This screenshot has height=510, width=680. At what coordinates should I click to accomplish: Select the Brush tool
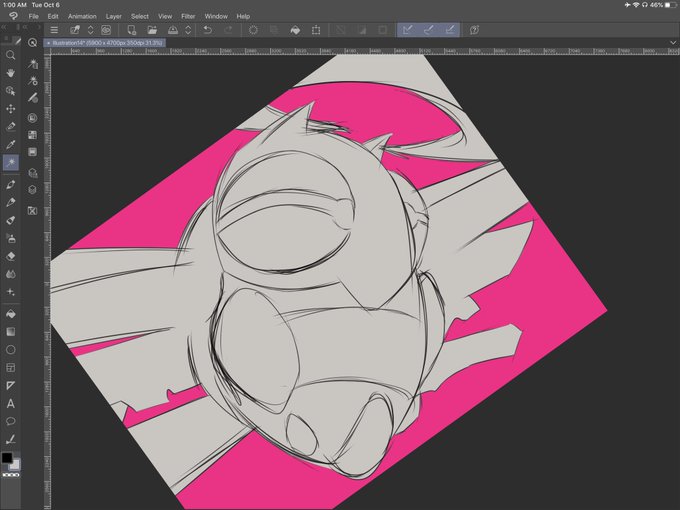[10, 220]
